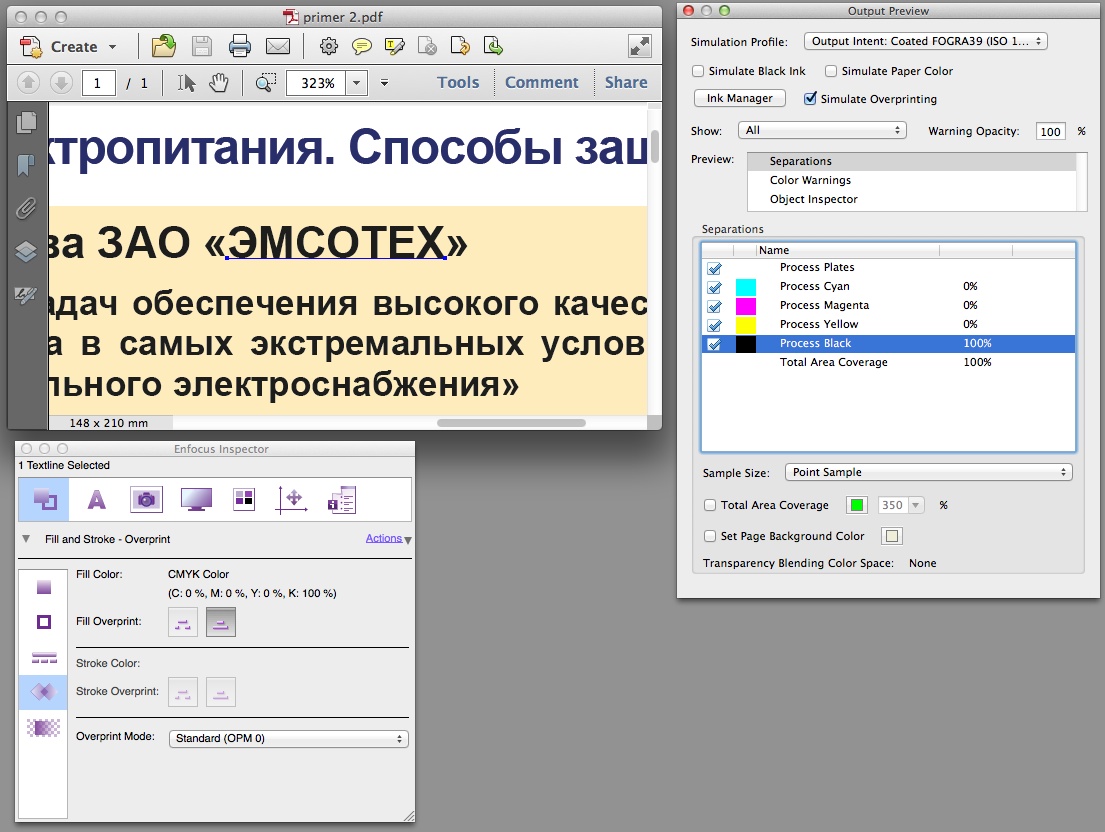This screenshot has height=832, width=1105.
Task: Activate the Hand pan tool
Action: (218, 82)
